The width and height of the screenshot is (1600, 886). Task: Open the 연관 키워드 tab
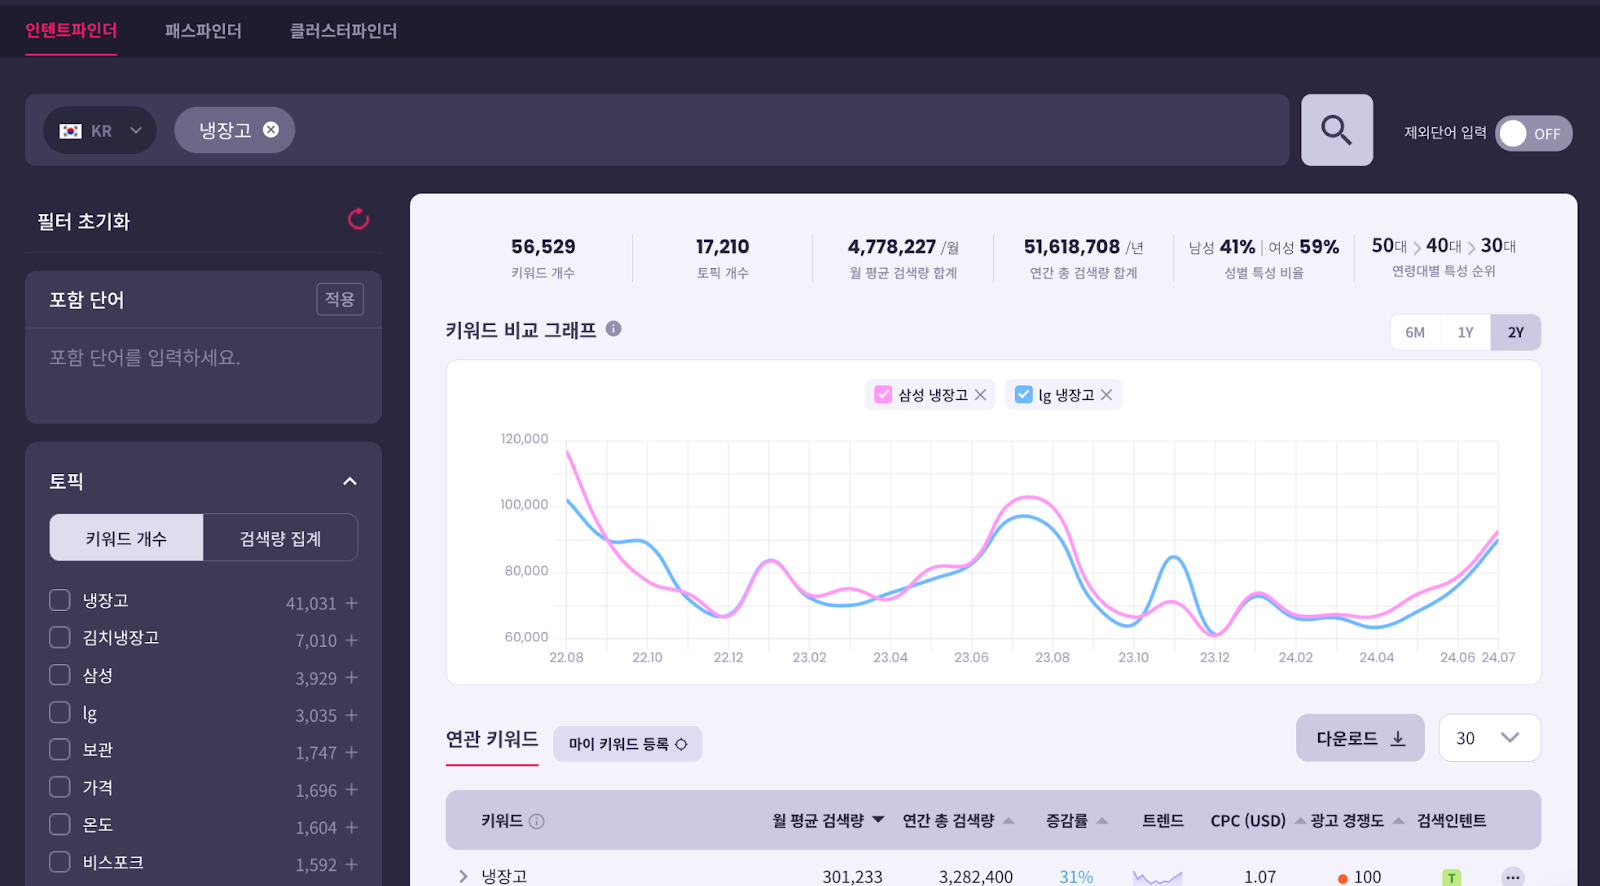click(492, 739)
